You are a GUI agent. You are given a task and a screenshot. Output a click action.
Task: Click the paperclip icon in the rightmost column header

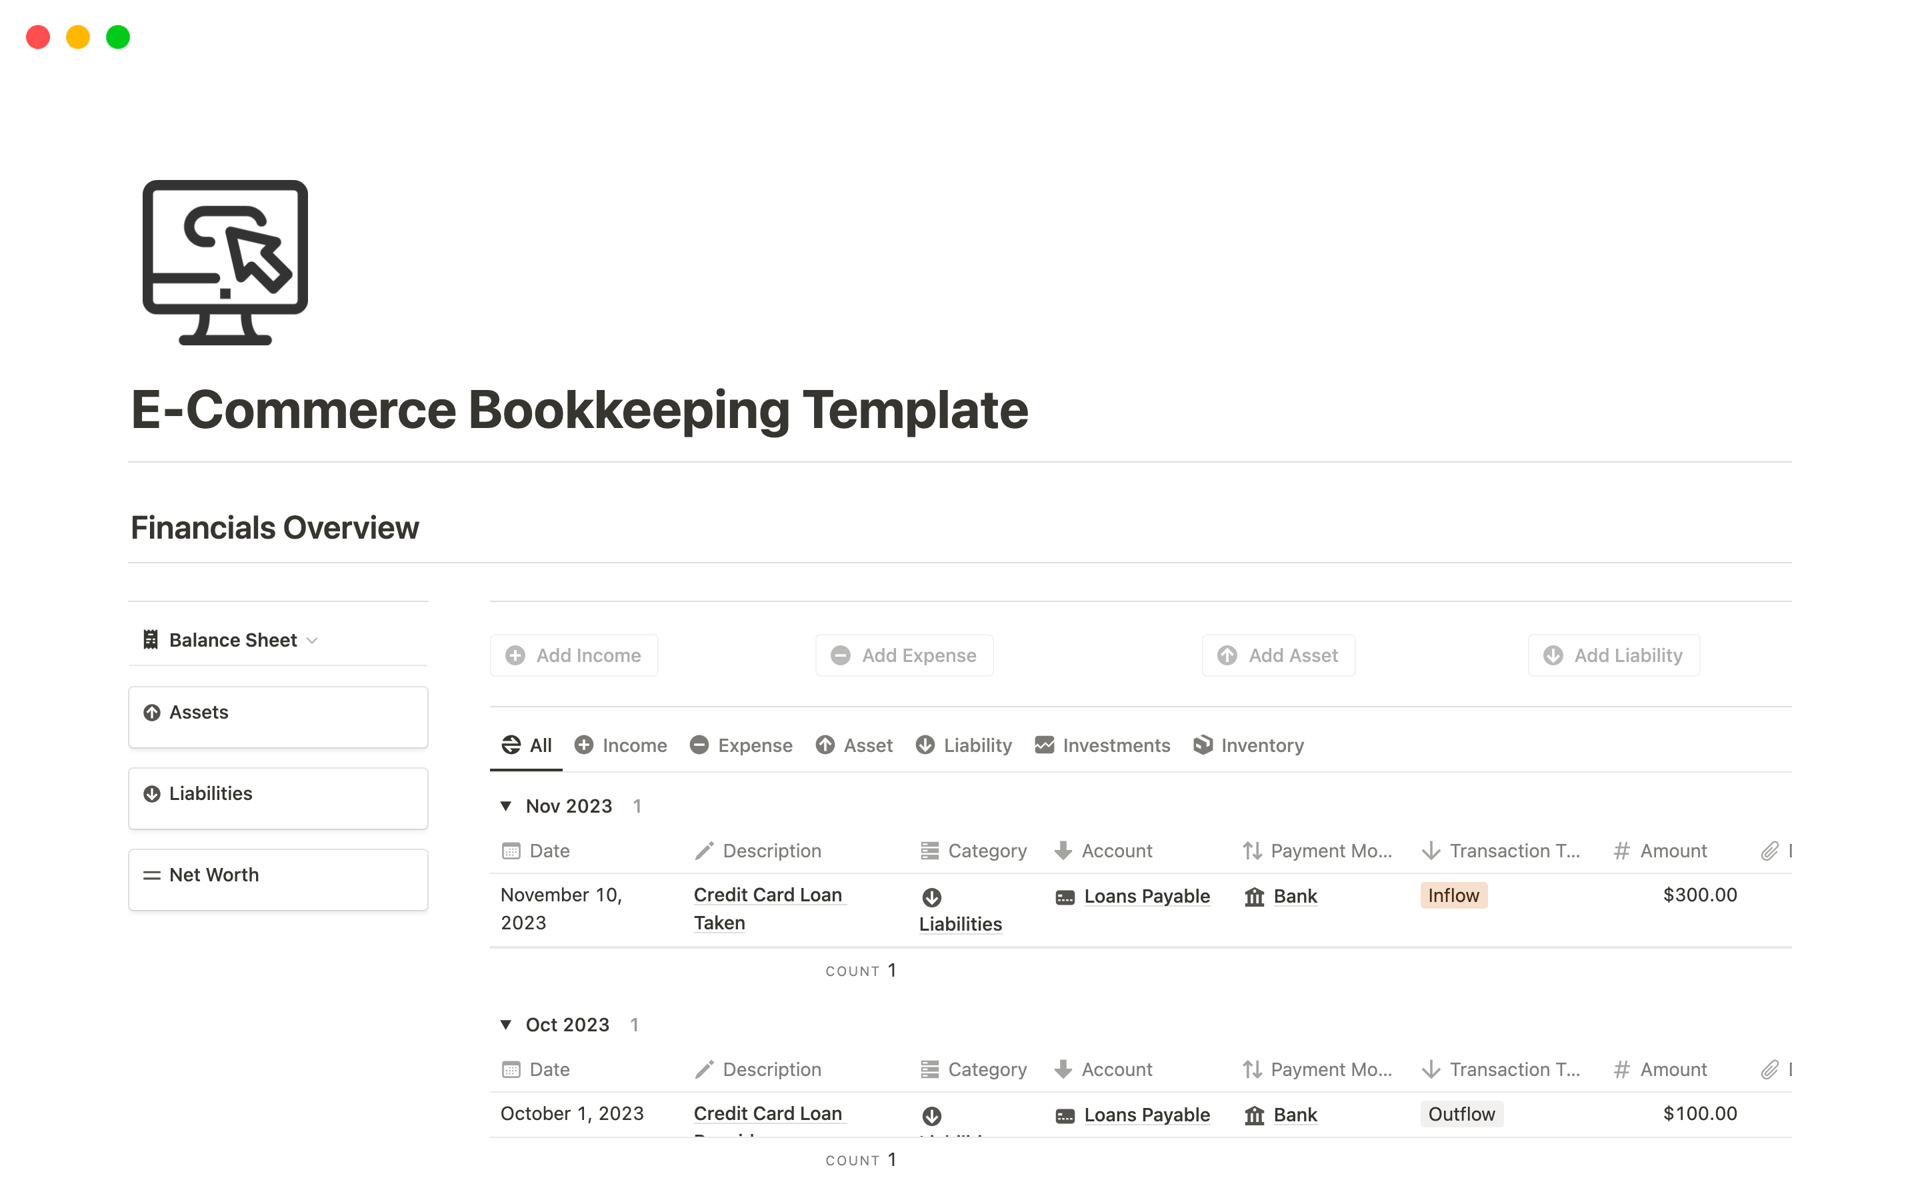pos(1768,850)
